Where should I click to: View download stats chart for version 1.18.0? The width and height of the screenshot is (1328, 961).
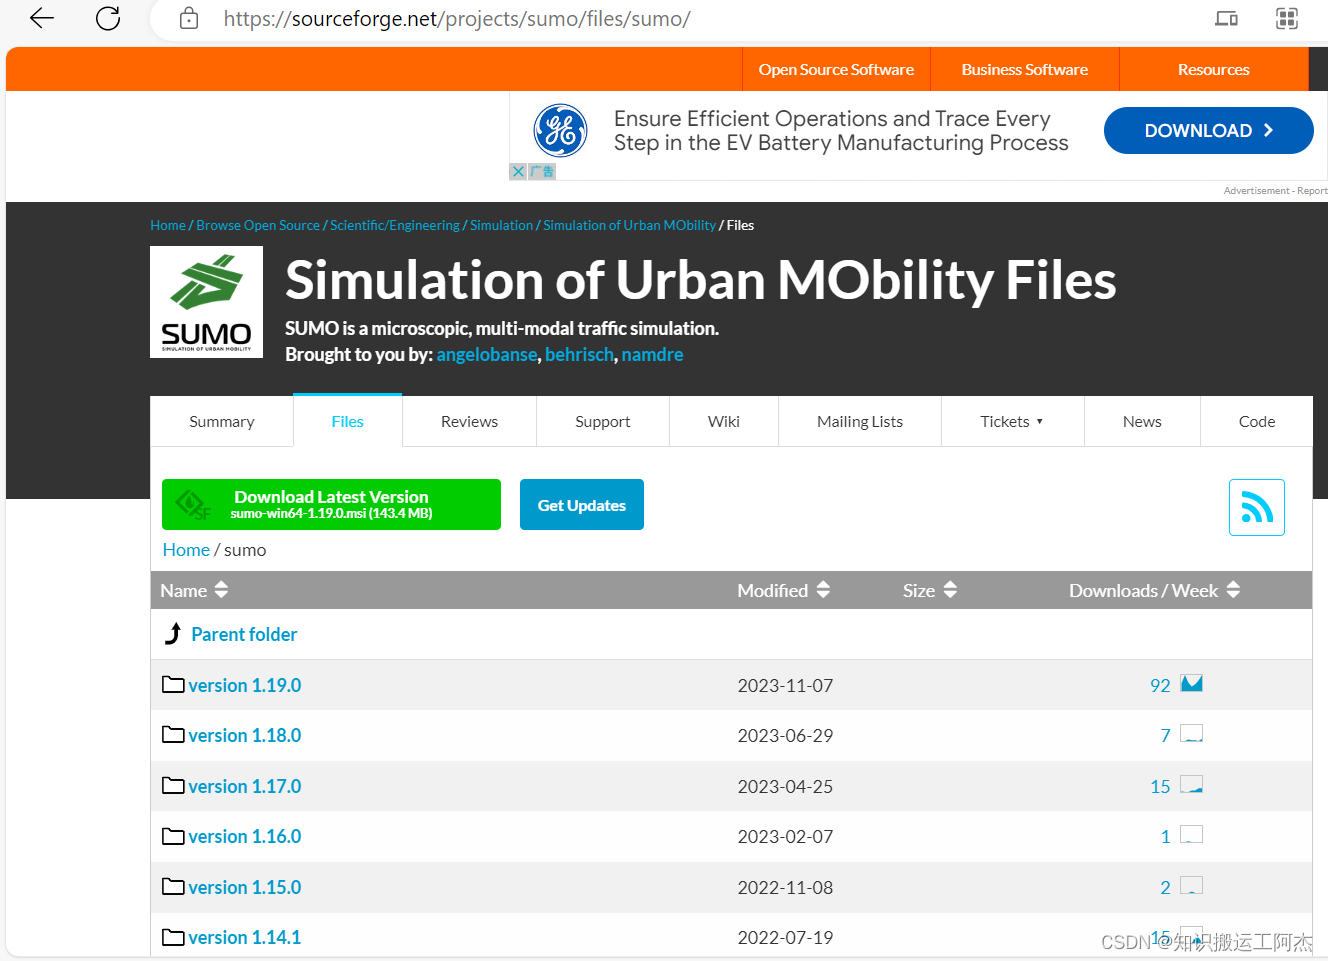click(x=1191, y=734)
